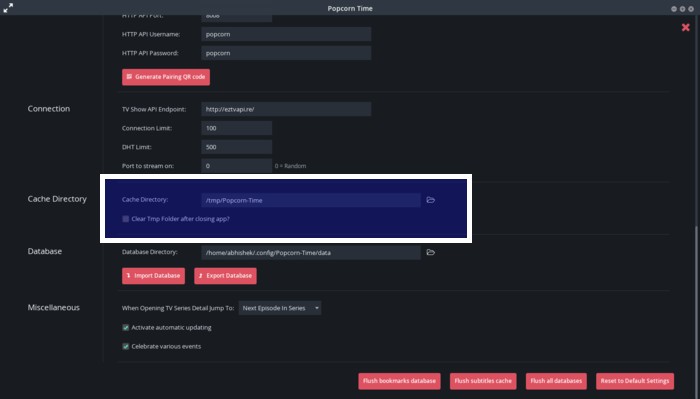This screenshot has height=399, width=700.
Task: Click the red X to close settings
Action: tap(685, 28)
